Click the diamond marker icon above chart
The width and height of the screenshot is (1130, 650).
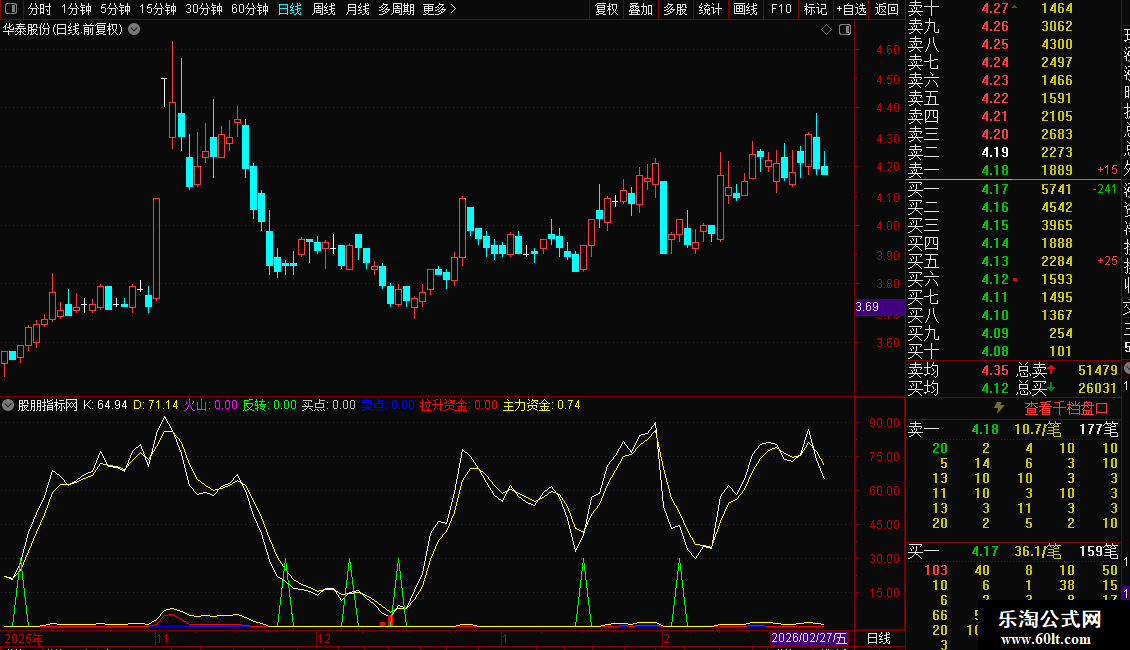[827, 30]
